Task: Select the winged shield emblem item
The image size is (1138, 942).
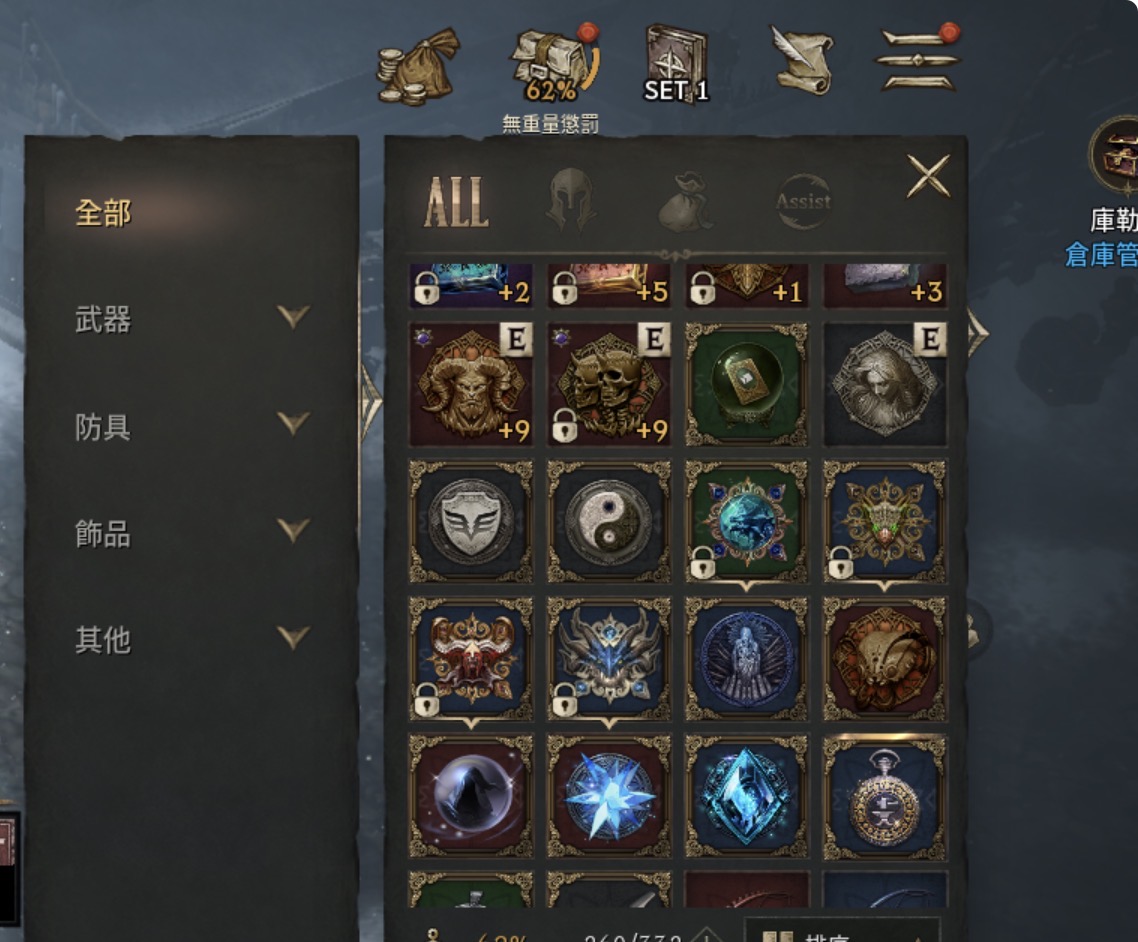Action: click(471, 521)
